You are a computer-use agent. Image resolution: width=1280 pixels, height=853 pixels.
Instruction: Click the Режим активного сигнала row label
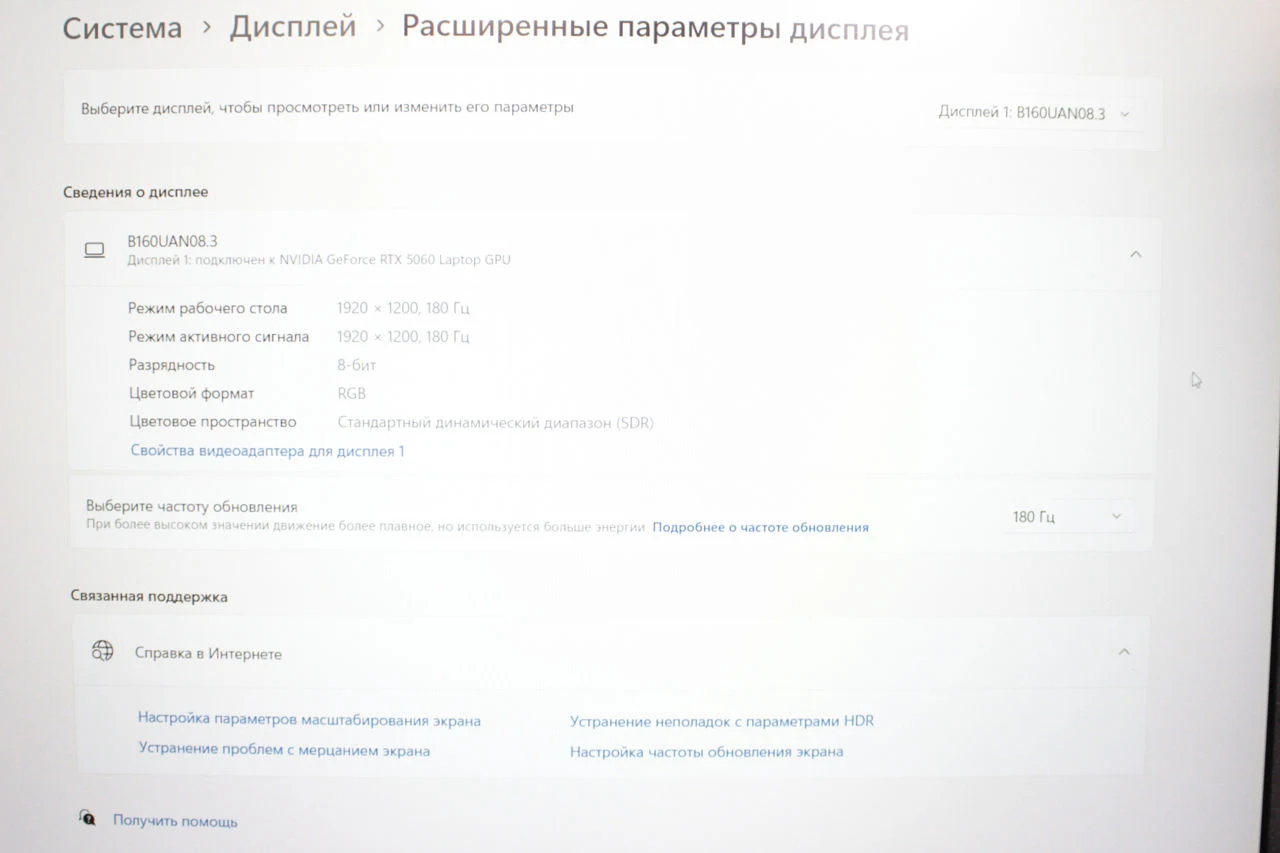click(219, 337)
